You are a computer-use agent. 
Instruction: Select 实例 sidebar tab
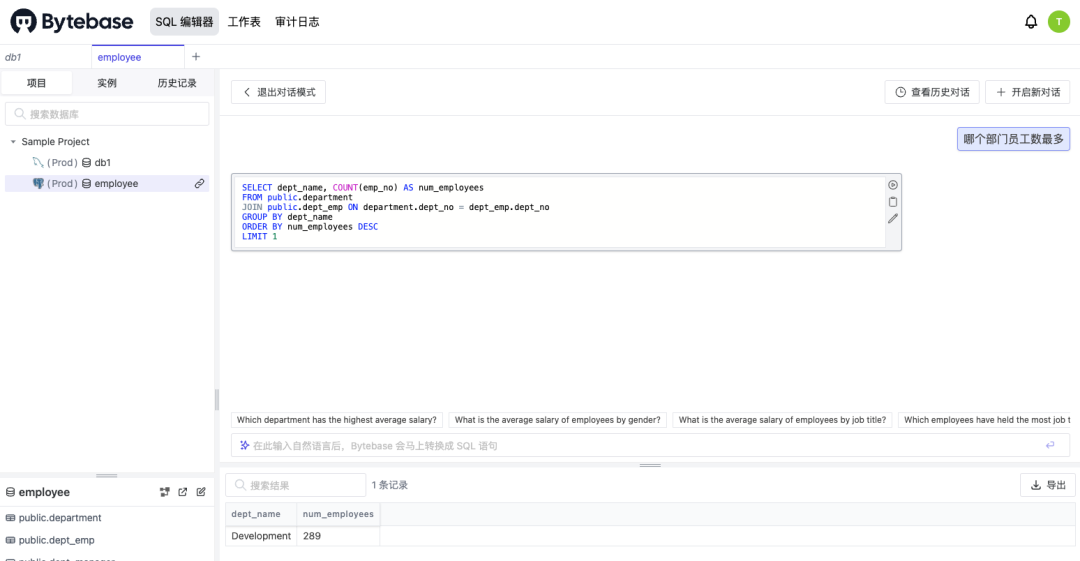(107, 83)
